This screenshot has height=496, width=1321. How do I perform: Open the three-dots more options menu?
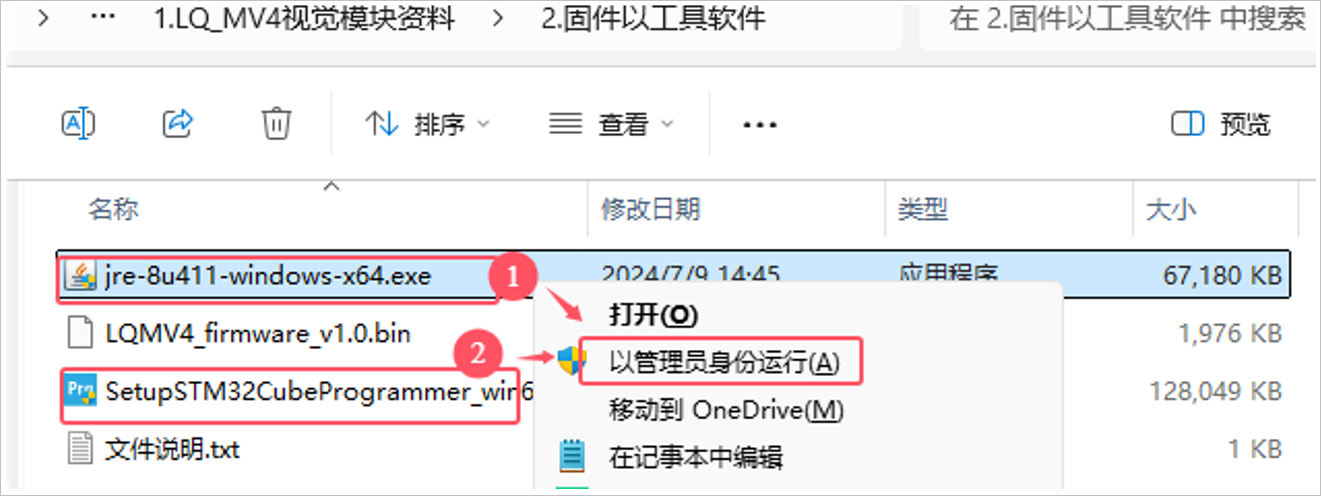(x=759, y=125)
